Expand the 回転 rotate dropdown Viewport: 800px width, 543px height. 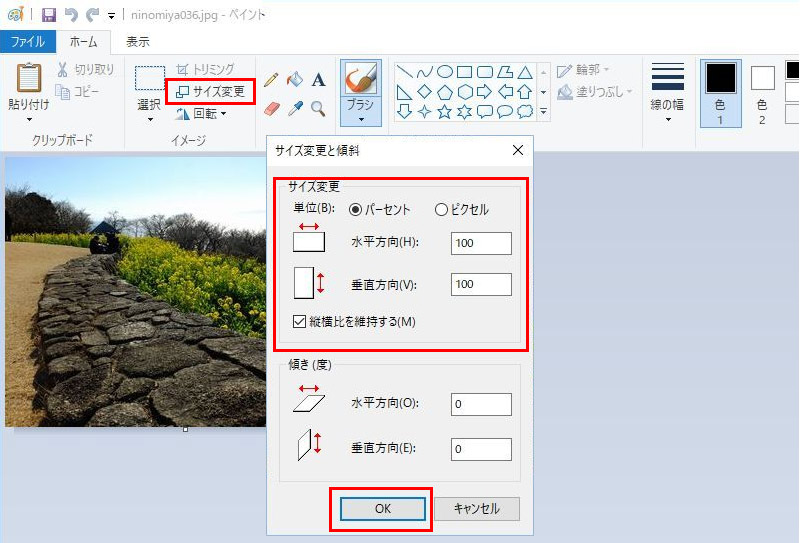pyautogui.click(x=224, y=113)
